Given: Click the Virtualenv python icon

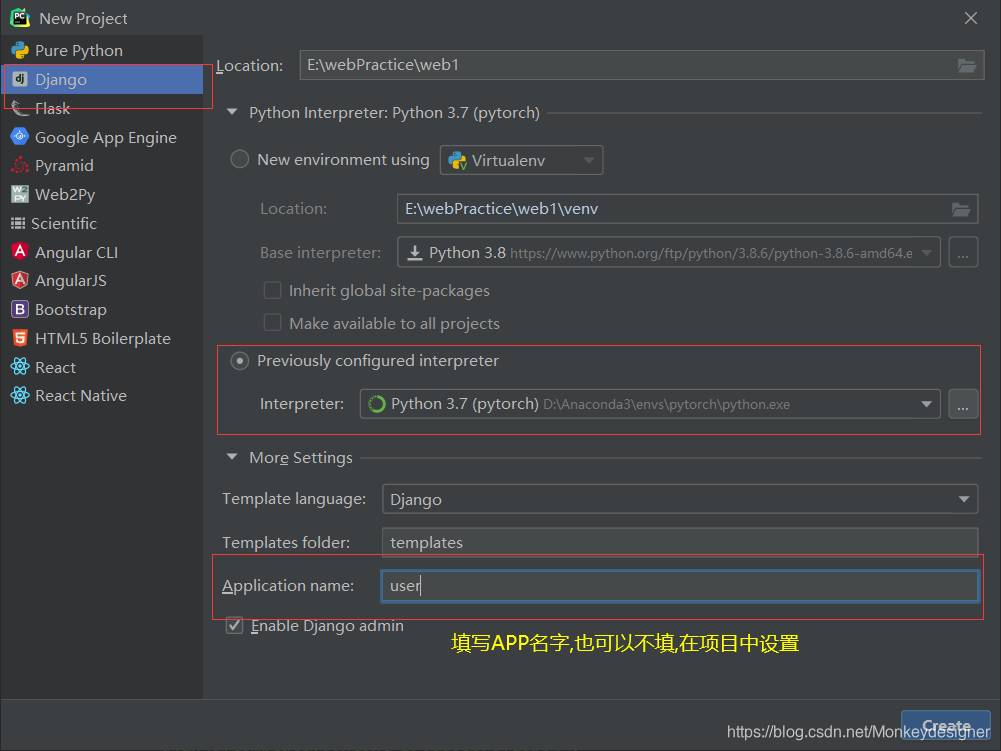Looking at the screenshot, I should pos(457,160).
